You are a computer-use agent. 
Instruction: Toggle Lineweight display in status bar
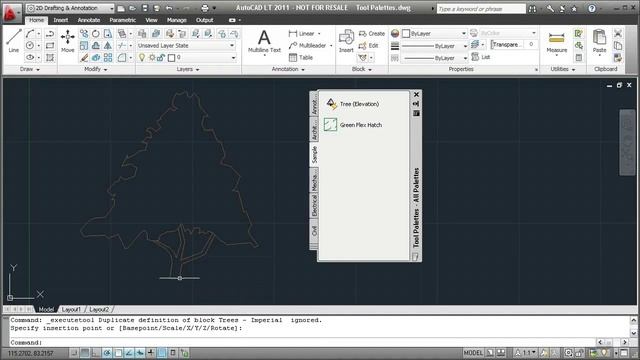click(151, 353)
